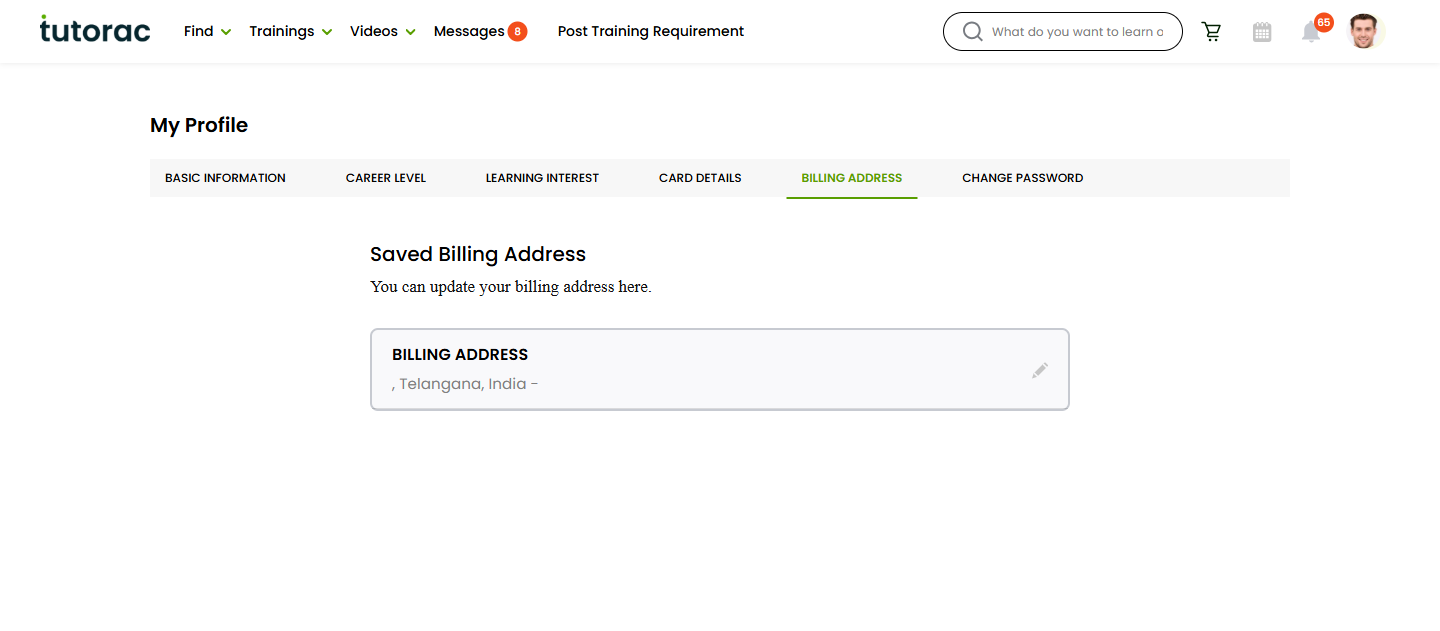Switch to the Change Password tab
This screenshot has width=1440, height=631.
click(1022, 178)
